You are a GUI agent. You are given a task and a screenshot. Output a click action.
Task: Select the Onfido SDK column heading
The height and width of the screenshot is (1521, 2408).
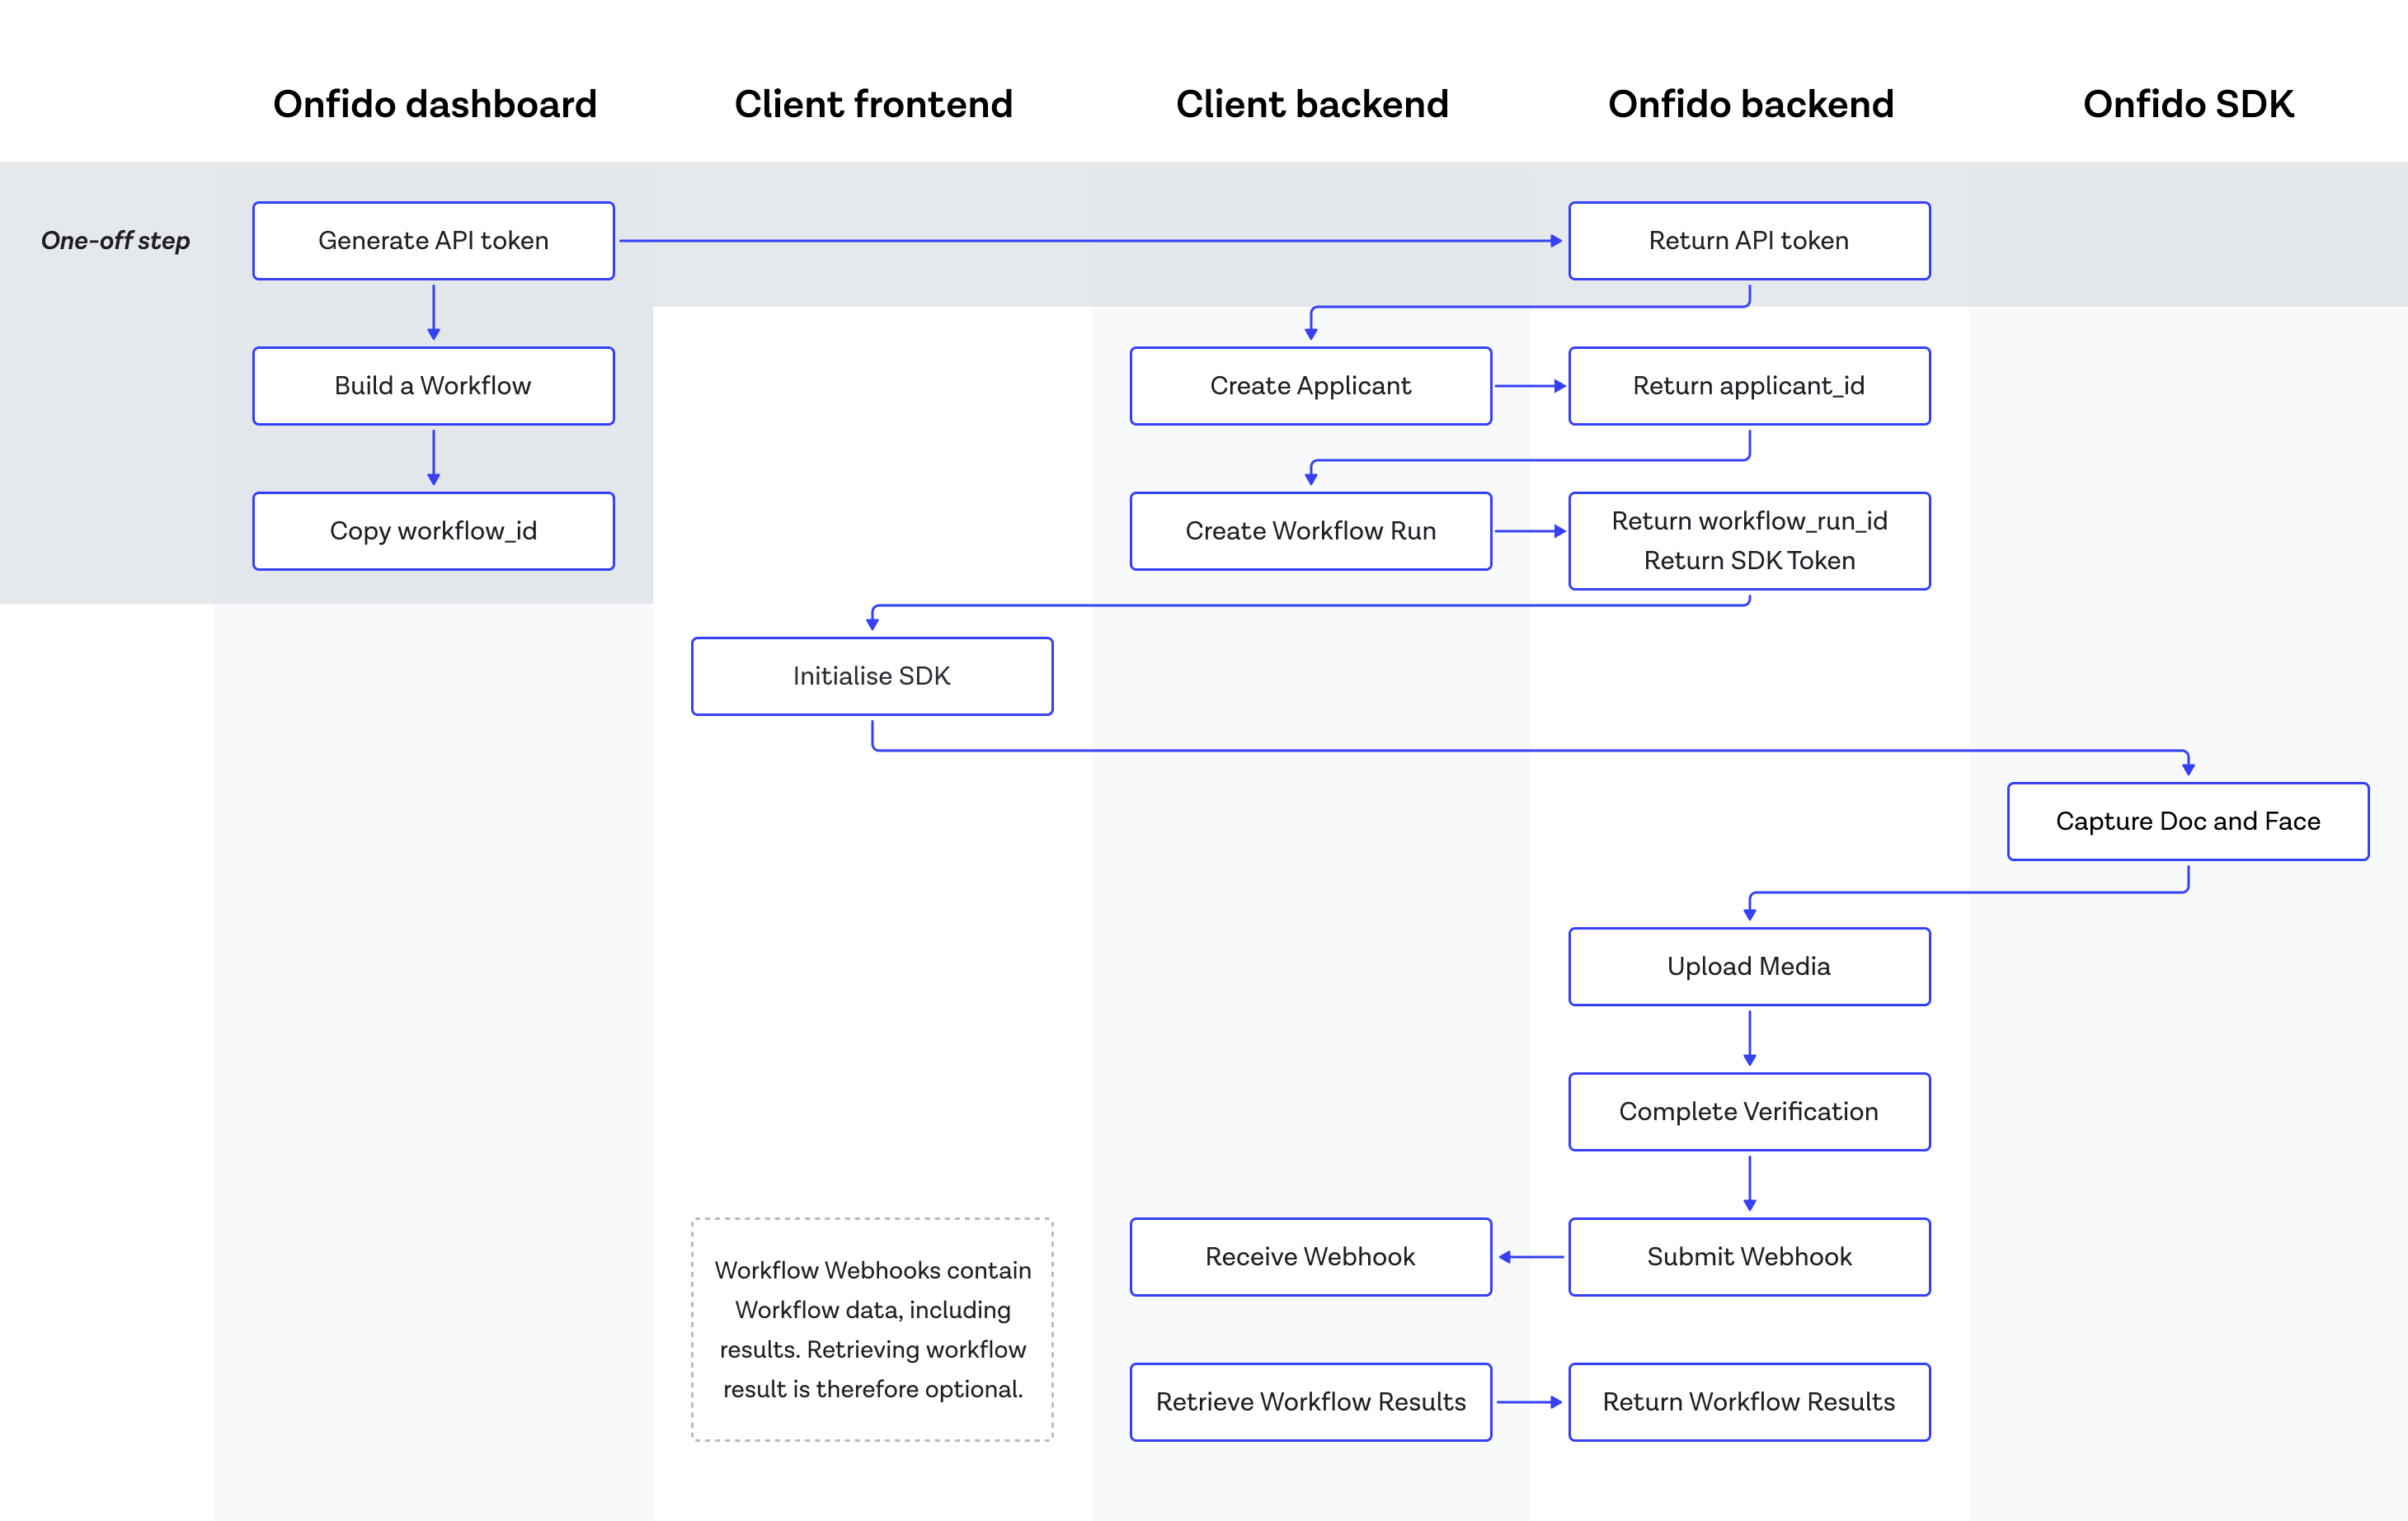pyautogui.click(x=2188, y=104)
